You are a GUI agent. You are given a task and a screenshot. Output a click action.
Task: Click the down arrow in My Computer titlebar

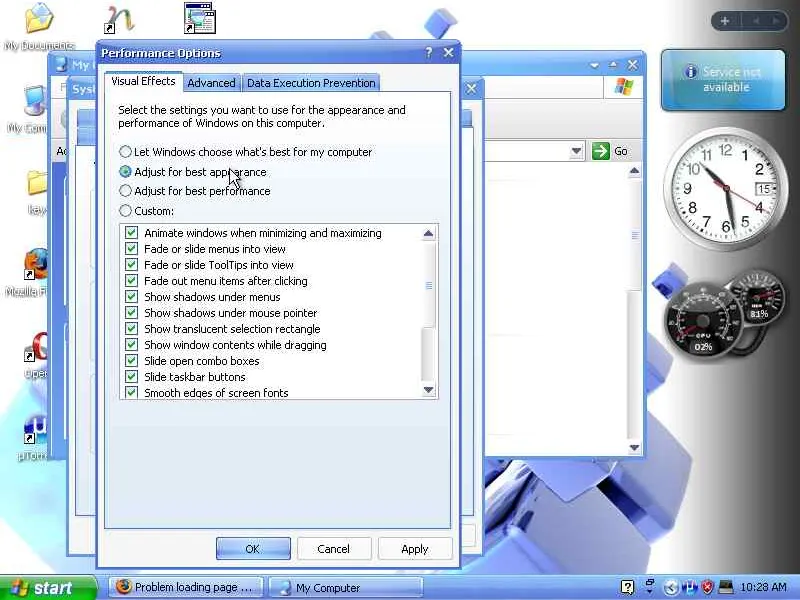(x=594, y=65)
